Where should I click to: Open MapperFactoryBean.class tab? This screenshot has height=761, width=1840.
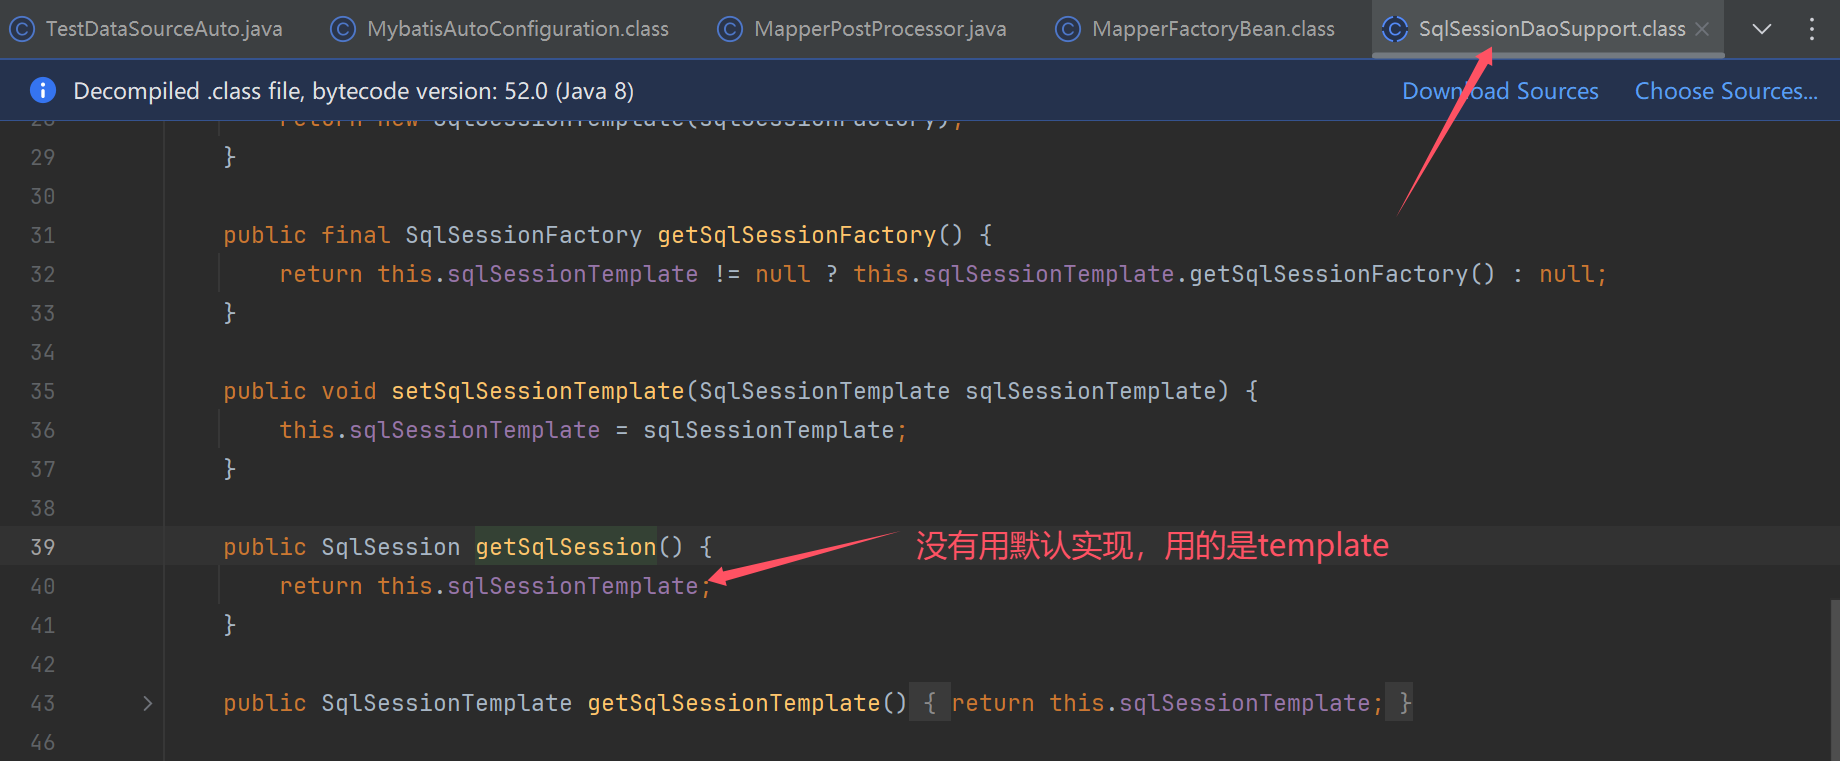pos(1213,29)
